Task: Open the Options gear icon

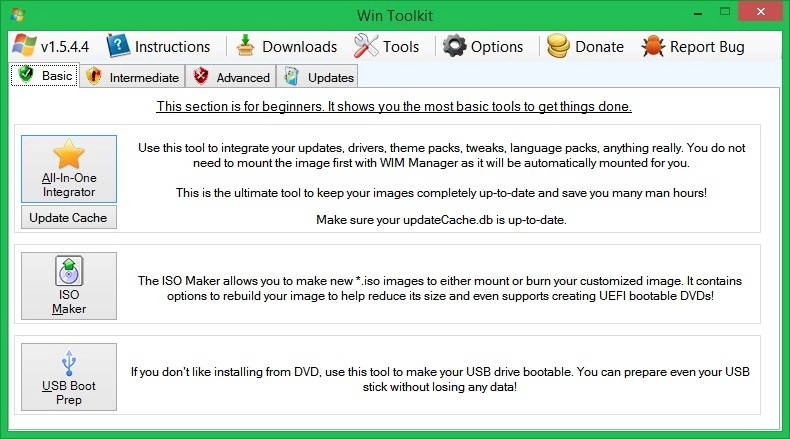Action: 454,46
